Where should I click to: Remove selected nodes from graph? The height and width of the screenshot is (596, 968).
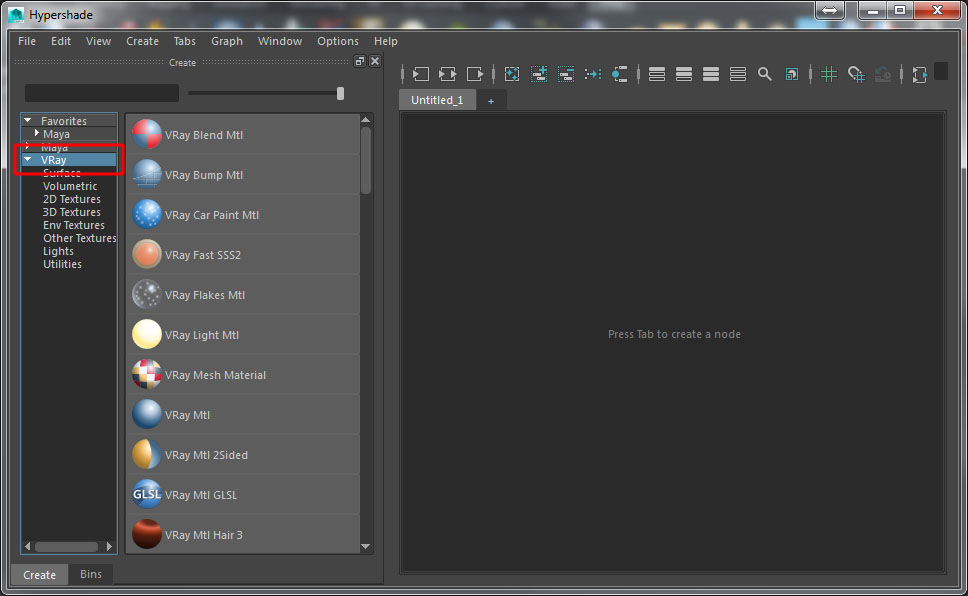pos(565,74)
